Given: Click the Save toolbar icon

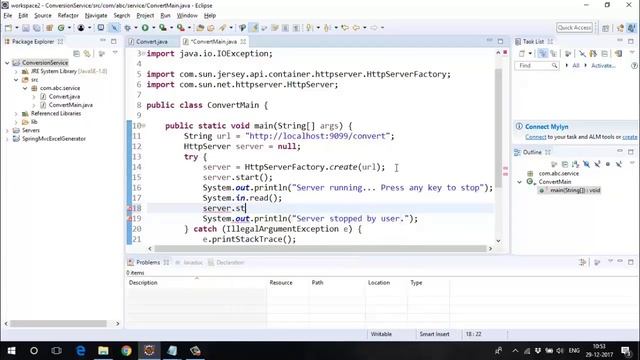Looking at the screenshot, I should 26,28.
